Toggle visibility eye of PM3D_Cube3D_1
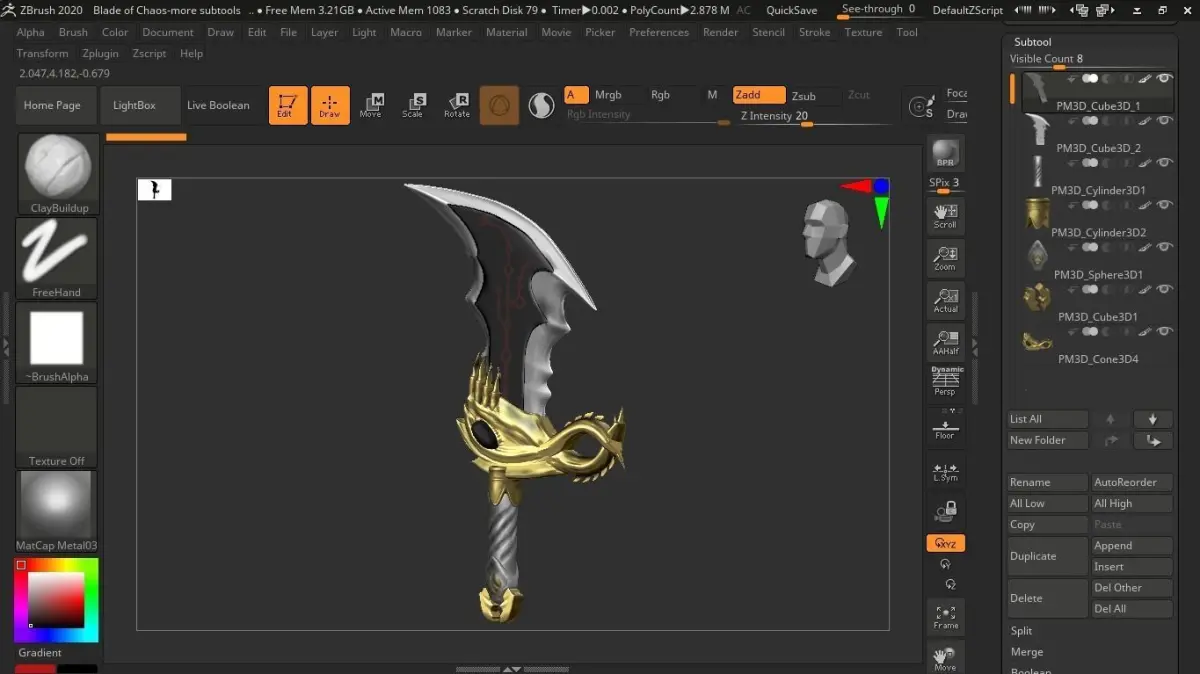The image size is (1200, 674). tap(1164, 78)
